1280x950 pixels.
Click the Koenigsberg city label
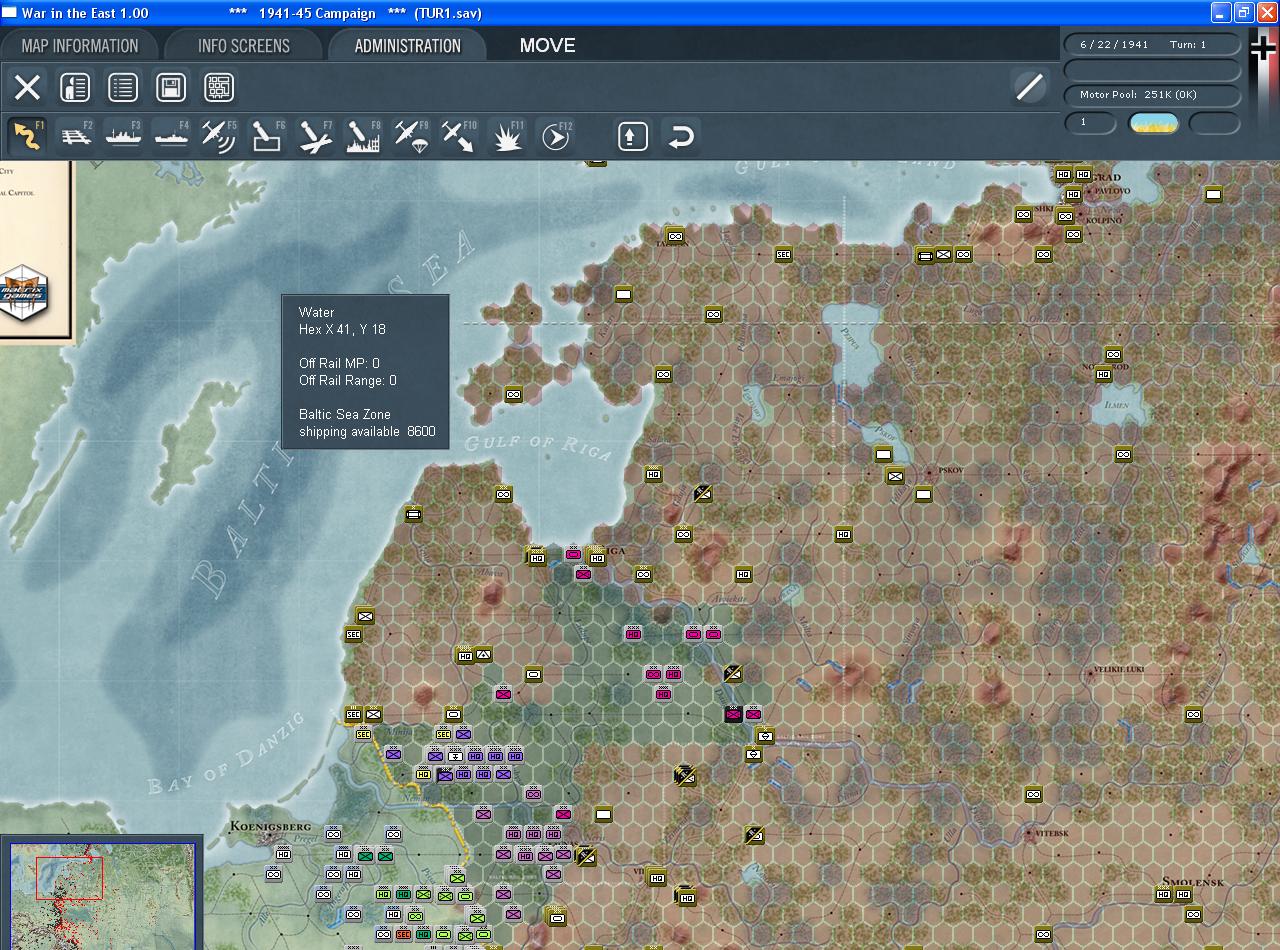pyautogui.click(x=270, y=827)
